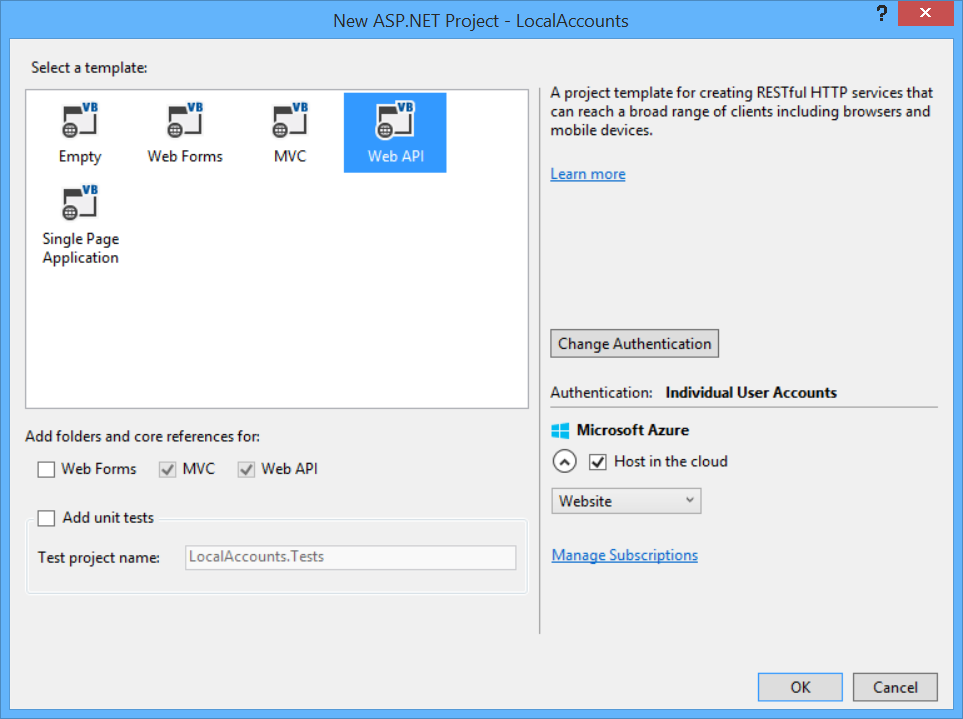Click the Individual User Accounts authentication text
963x719 pixels.
751,392
